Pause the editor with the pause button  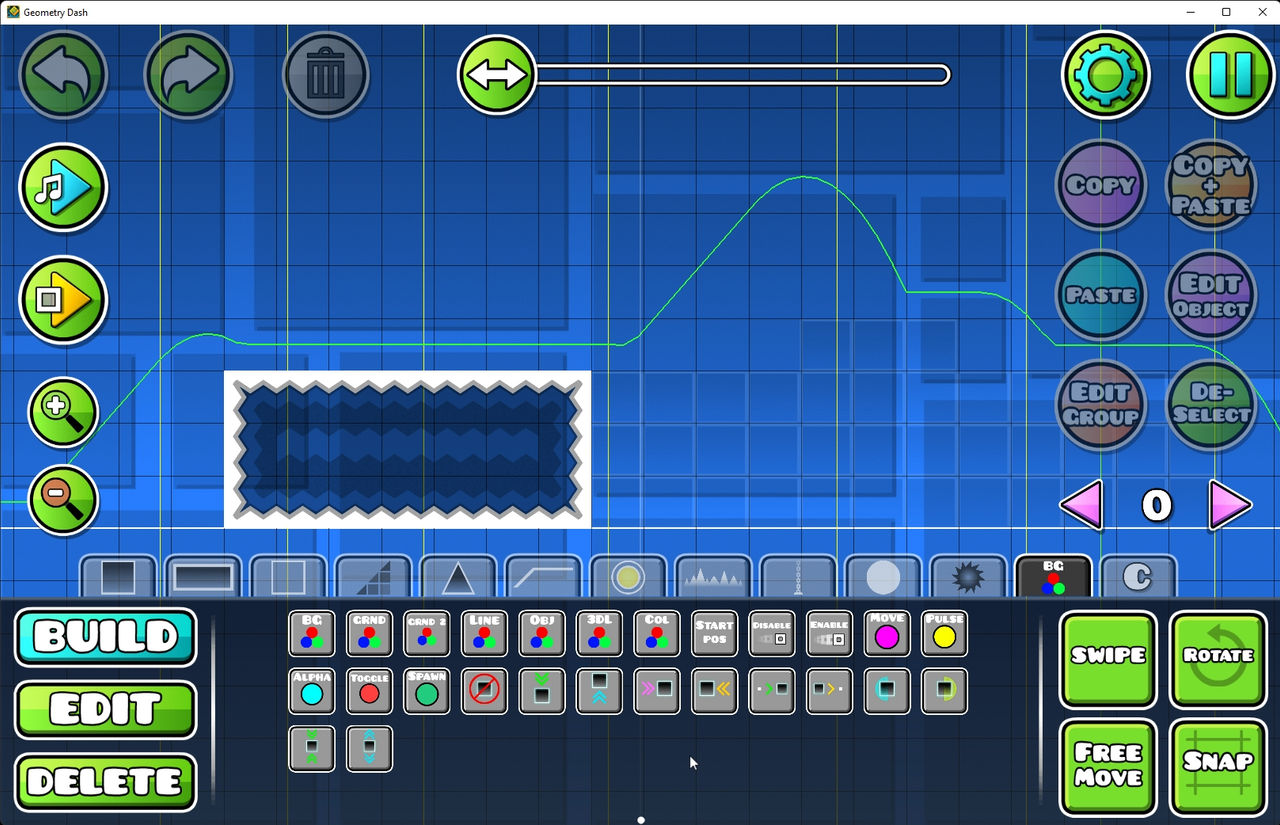point(1231,75)
